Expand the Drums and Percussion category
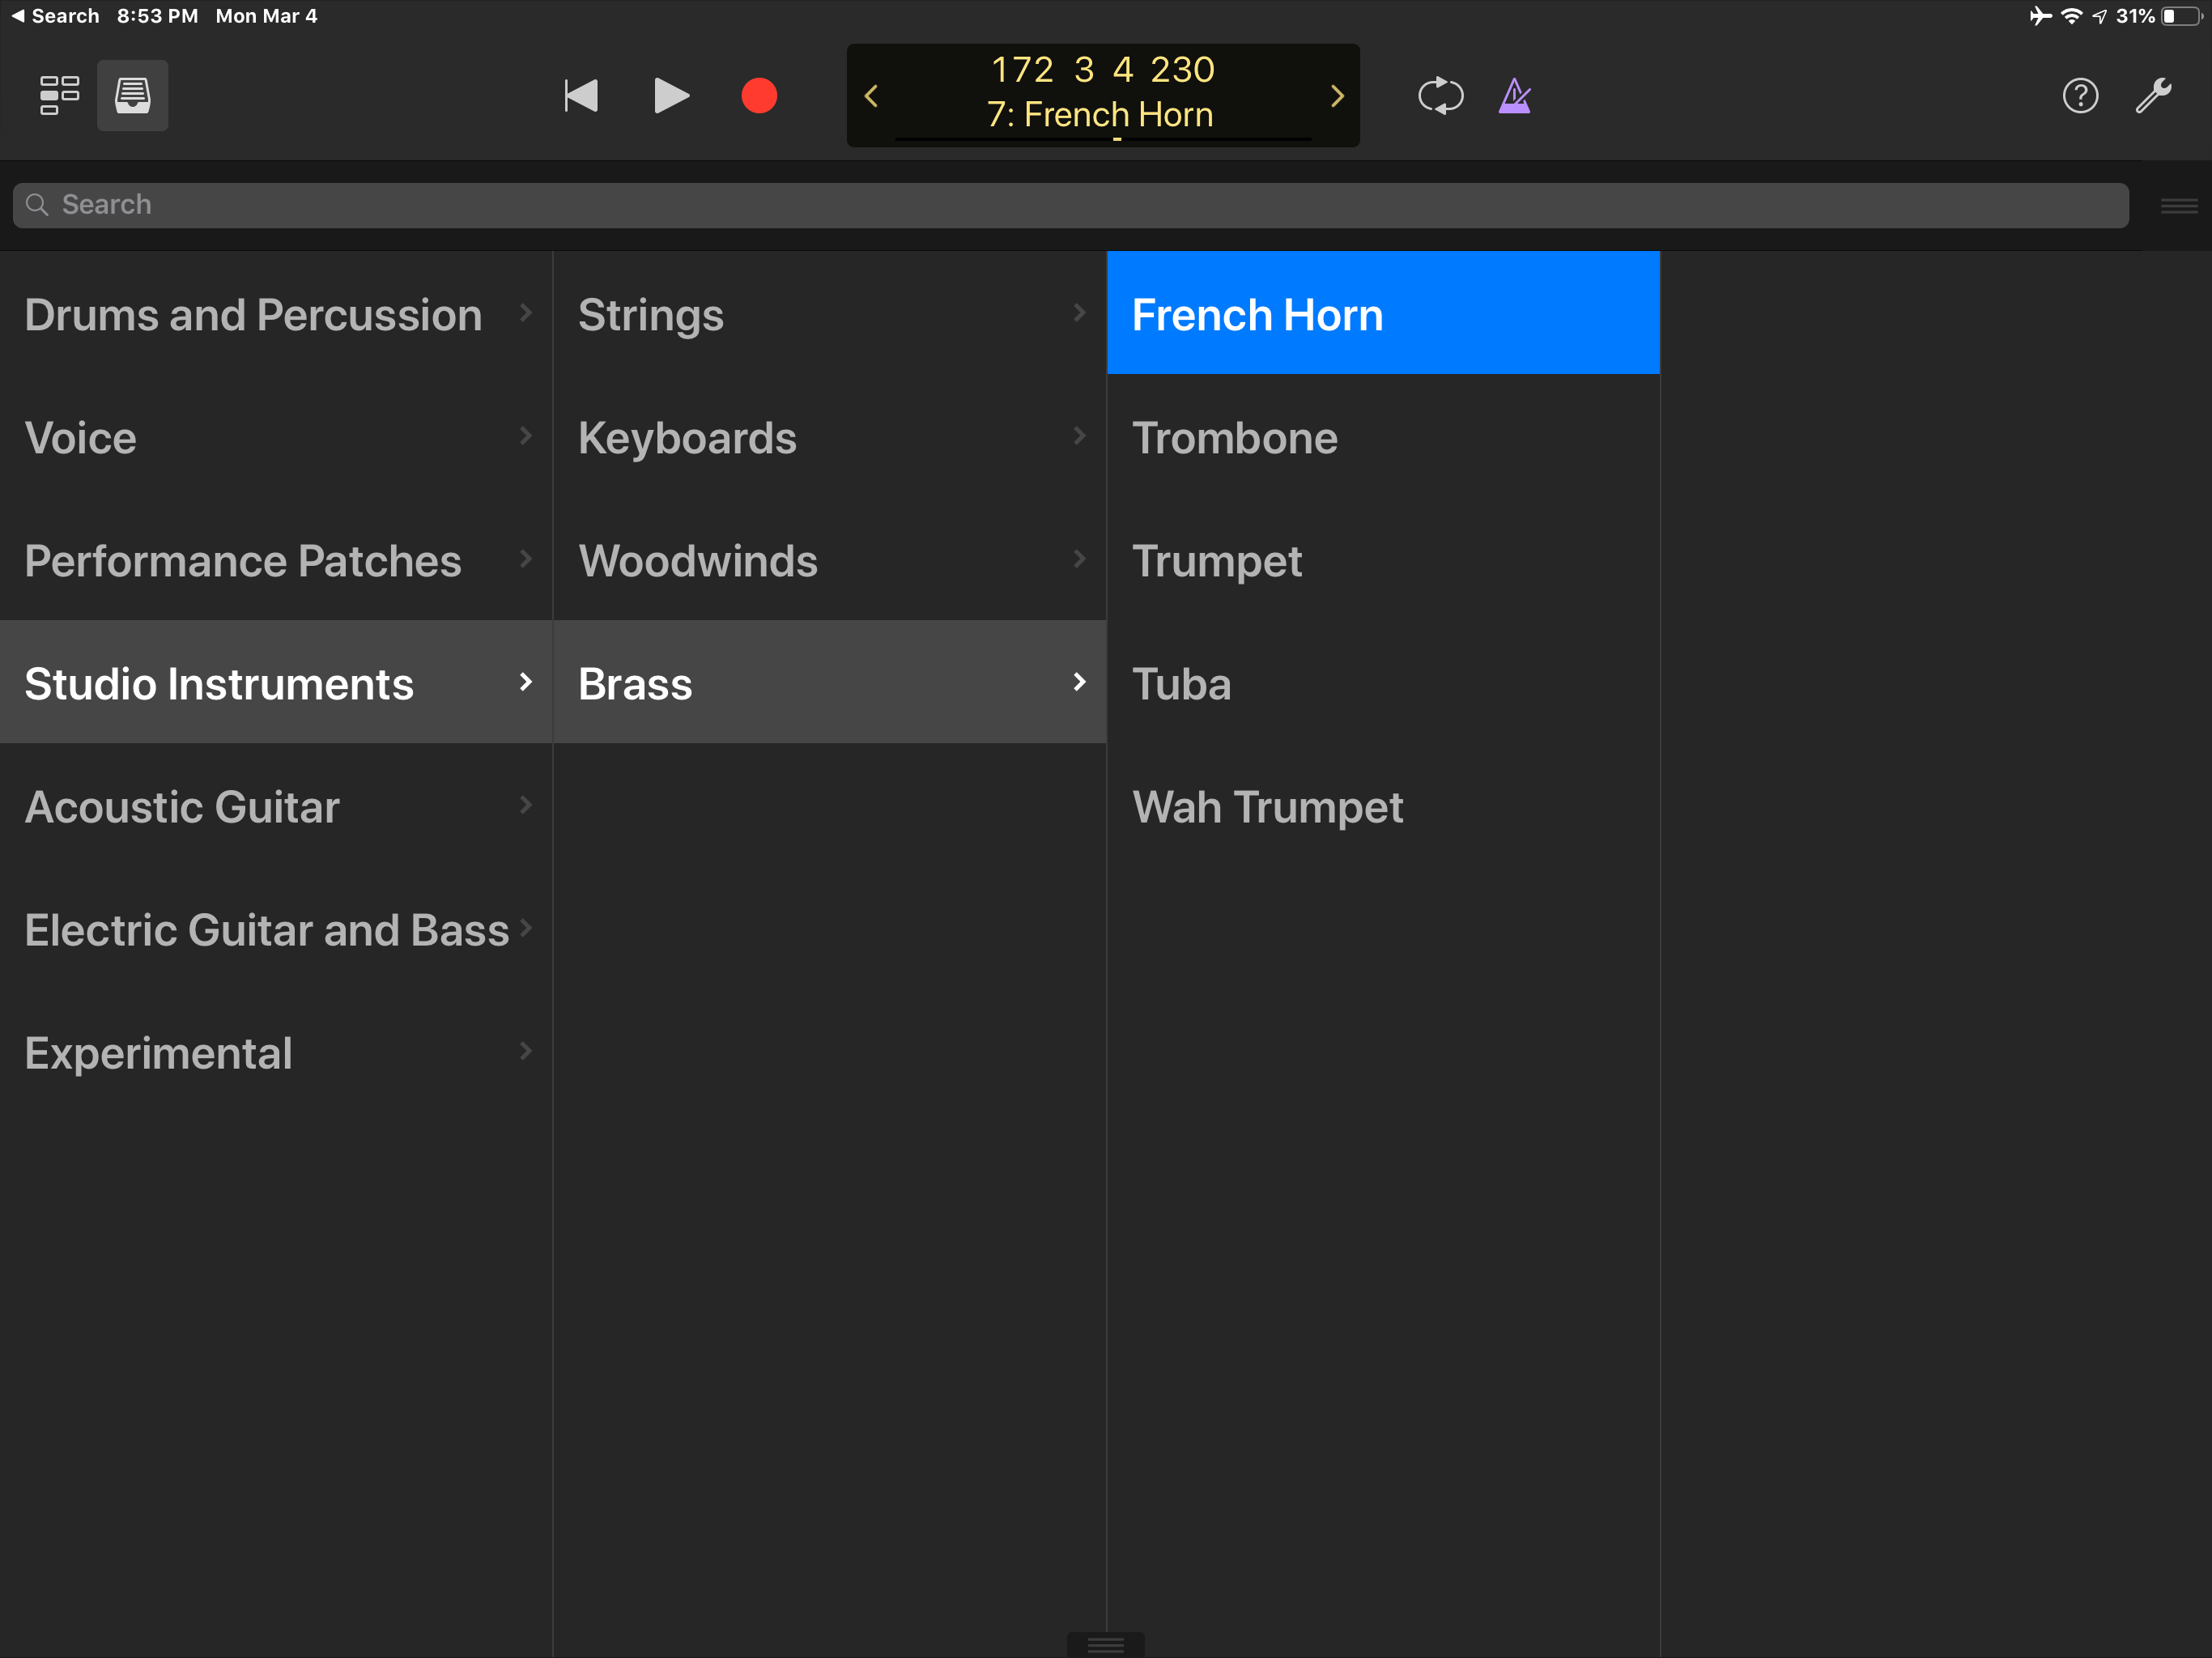The image size is (2212, 1658). 276,314
